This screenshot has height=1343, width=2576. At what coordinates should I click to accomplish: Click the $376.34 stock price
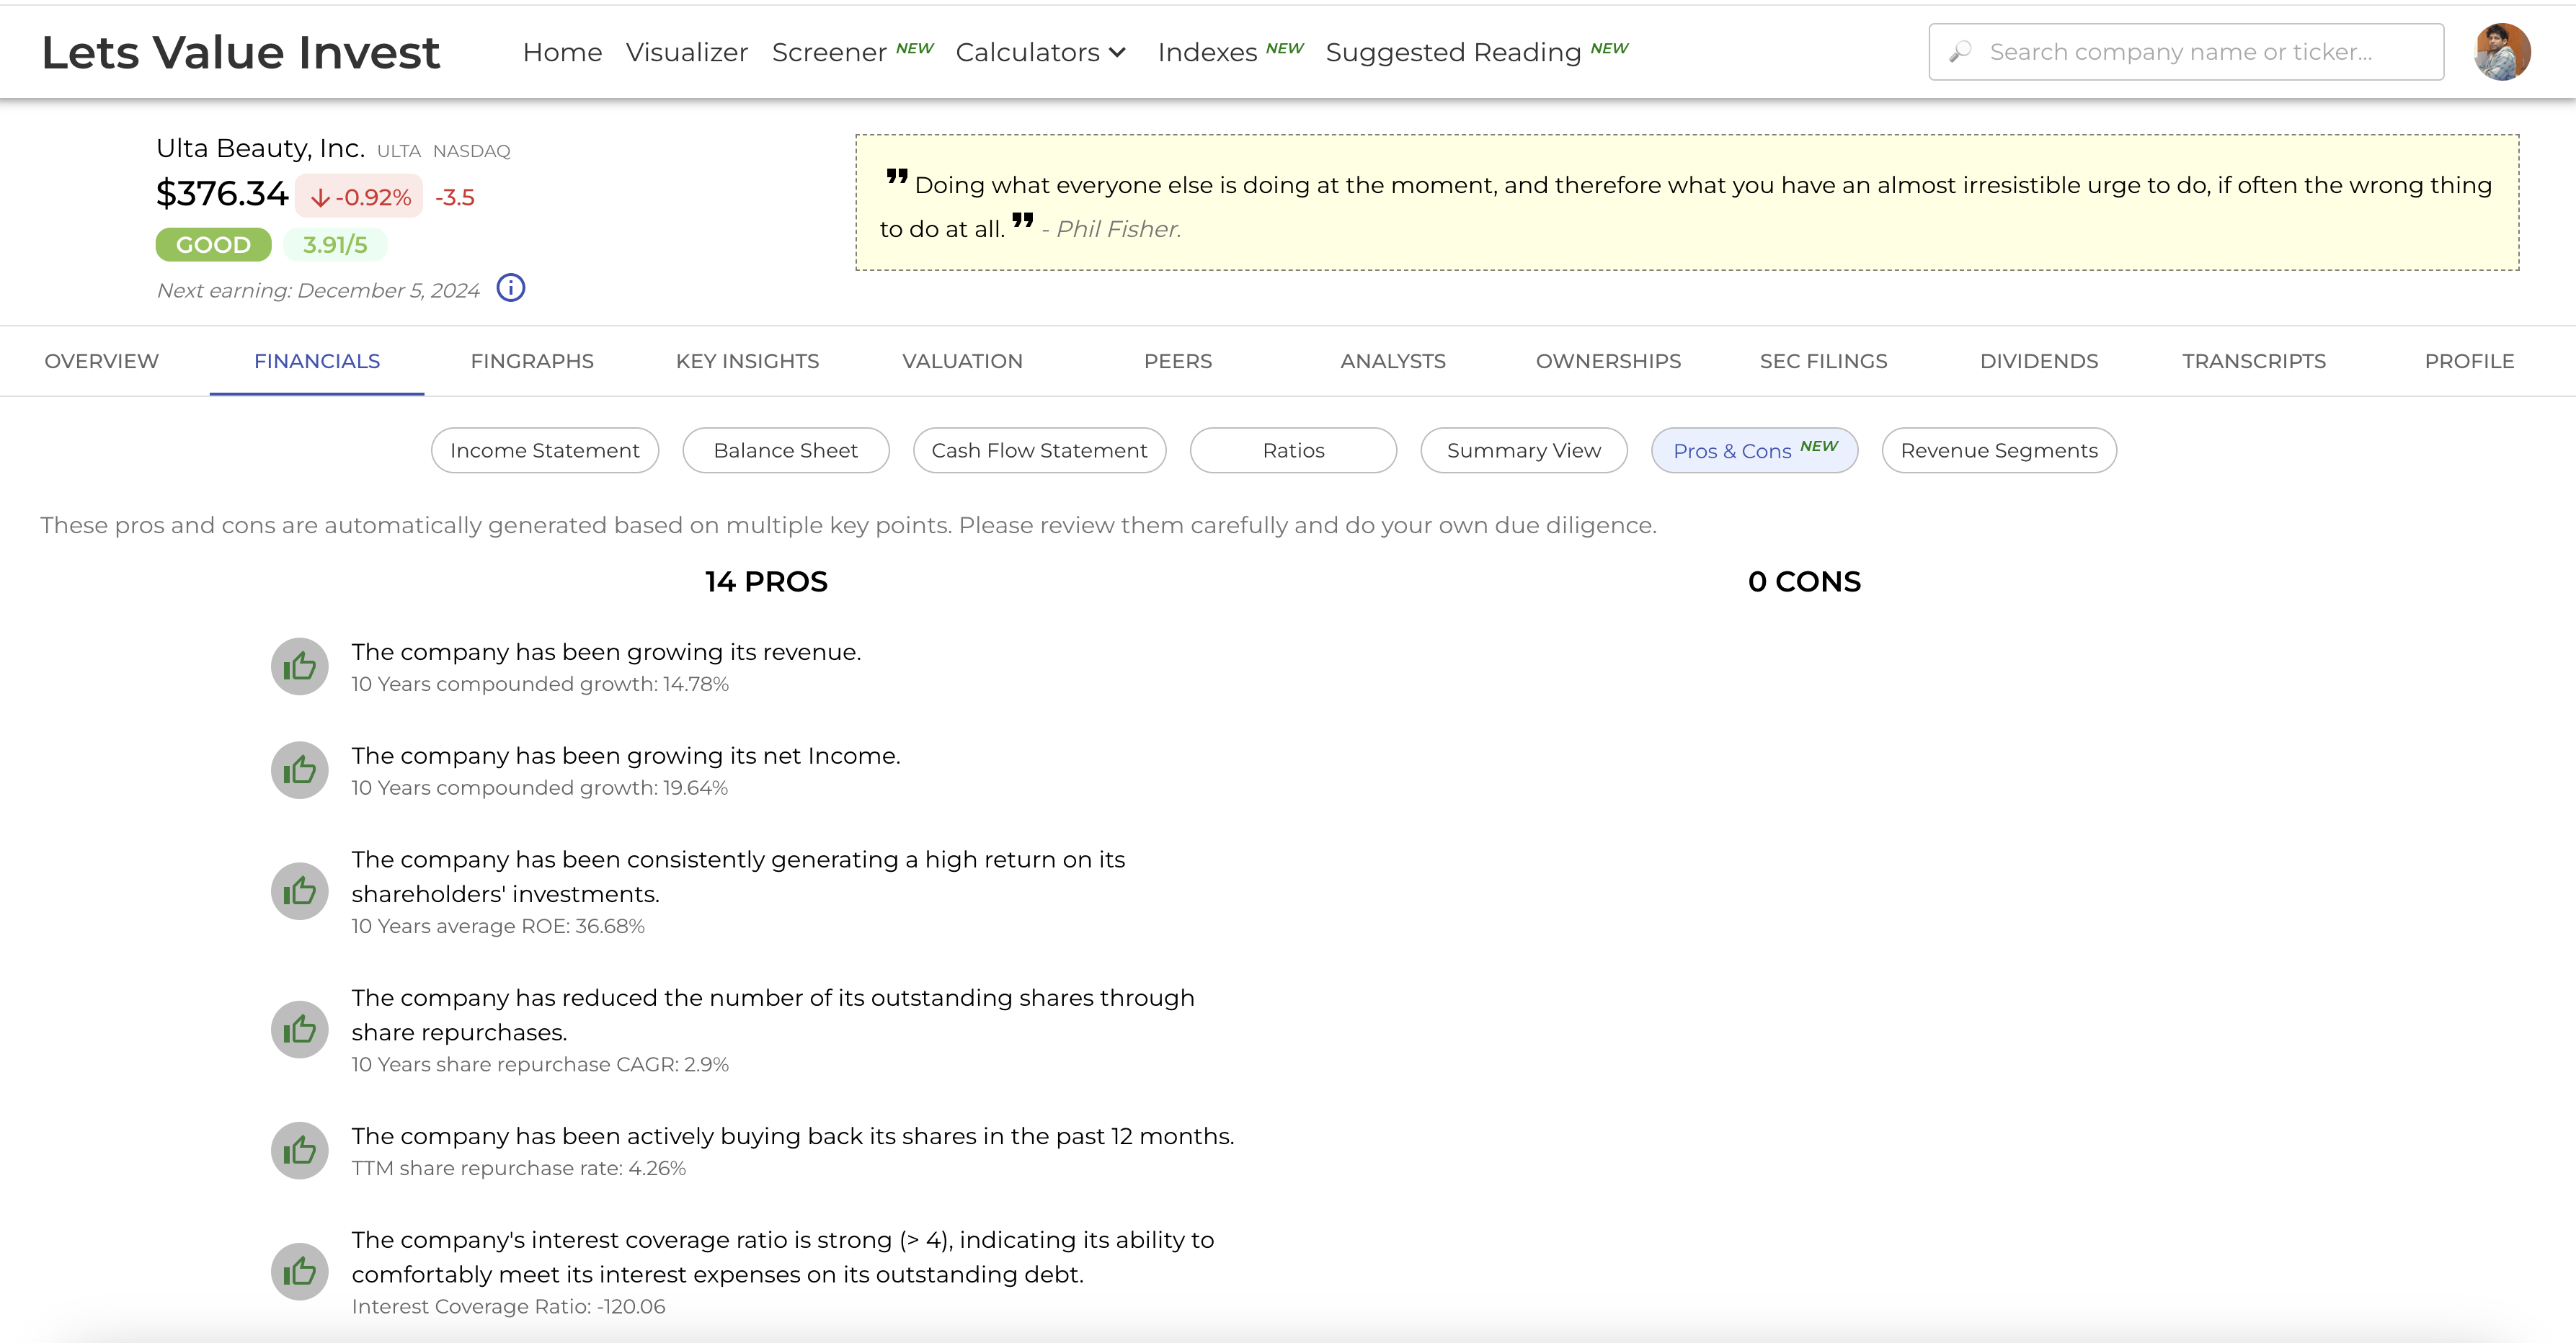[222, 194]
